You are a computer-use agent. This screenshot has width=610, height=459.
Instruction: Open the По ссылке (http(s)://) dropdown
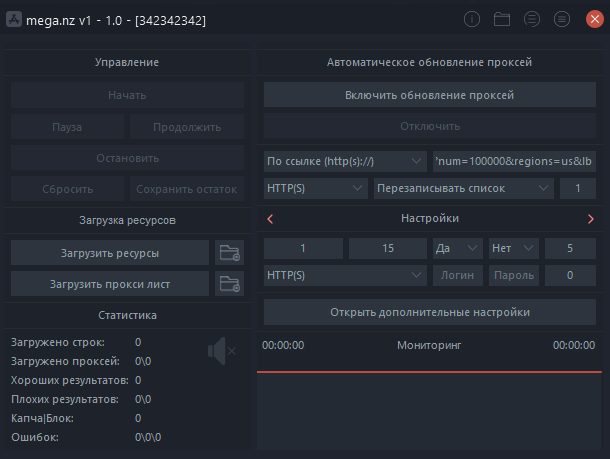coord(346,160)
